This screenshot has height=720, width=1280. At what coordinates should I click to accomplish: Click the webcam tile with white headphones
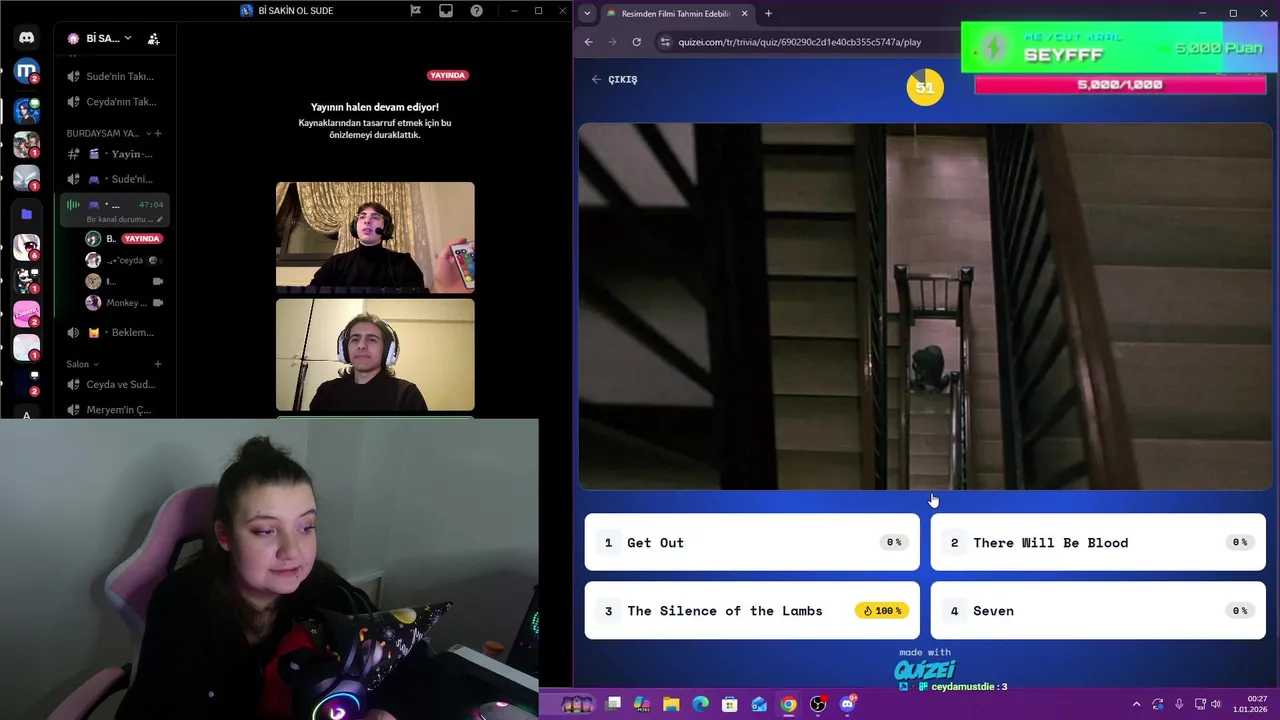[375, 355]
